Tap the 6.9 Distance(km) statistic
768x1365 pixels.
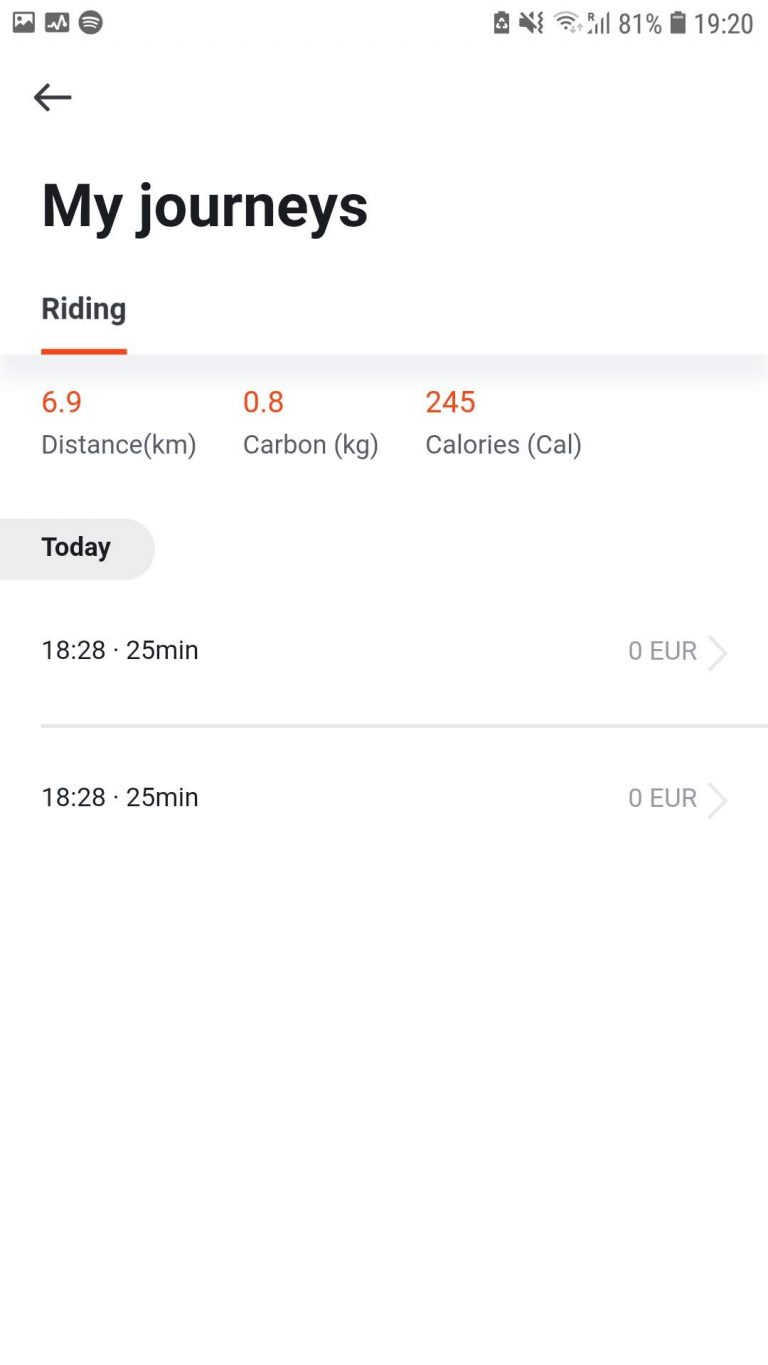(x=118, y=423)
